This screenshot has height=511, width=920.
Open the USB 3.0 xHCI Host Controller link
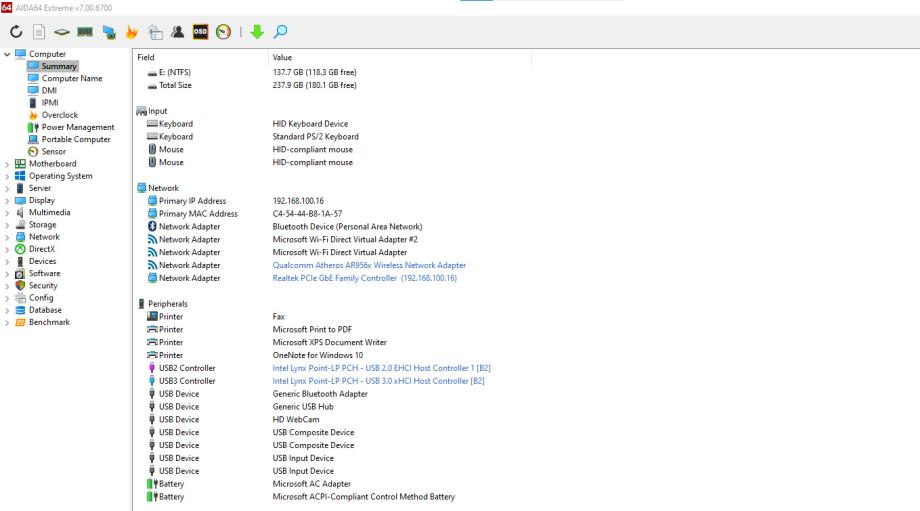coord(378,381)
